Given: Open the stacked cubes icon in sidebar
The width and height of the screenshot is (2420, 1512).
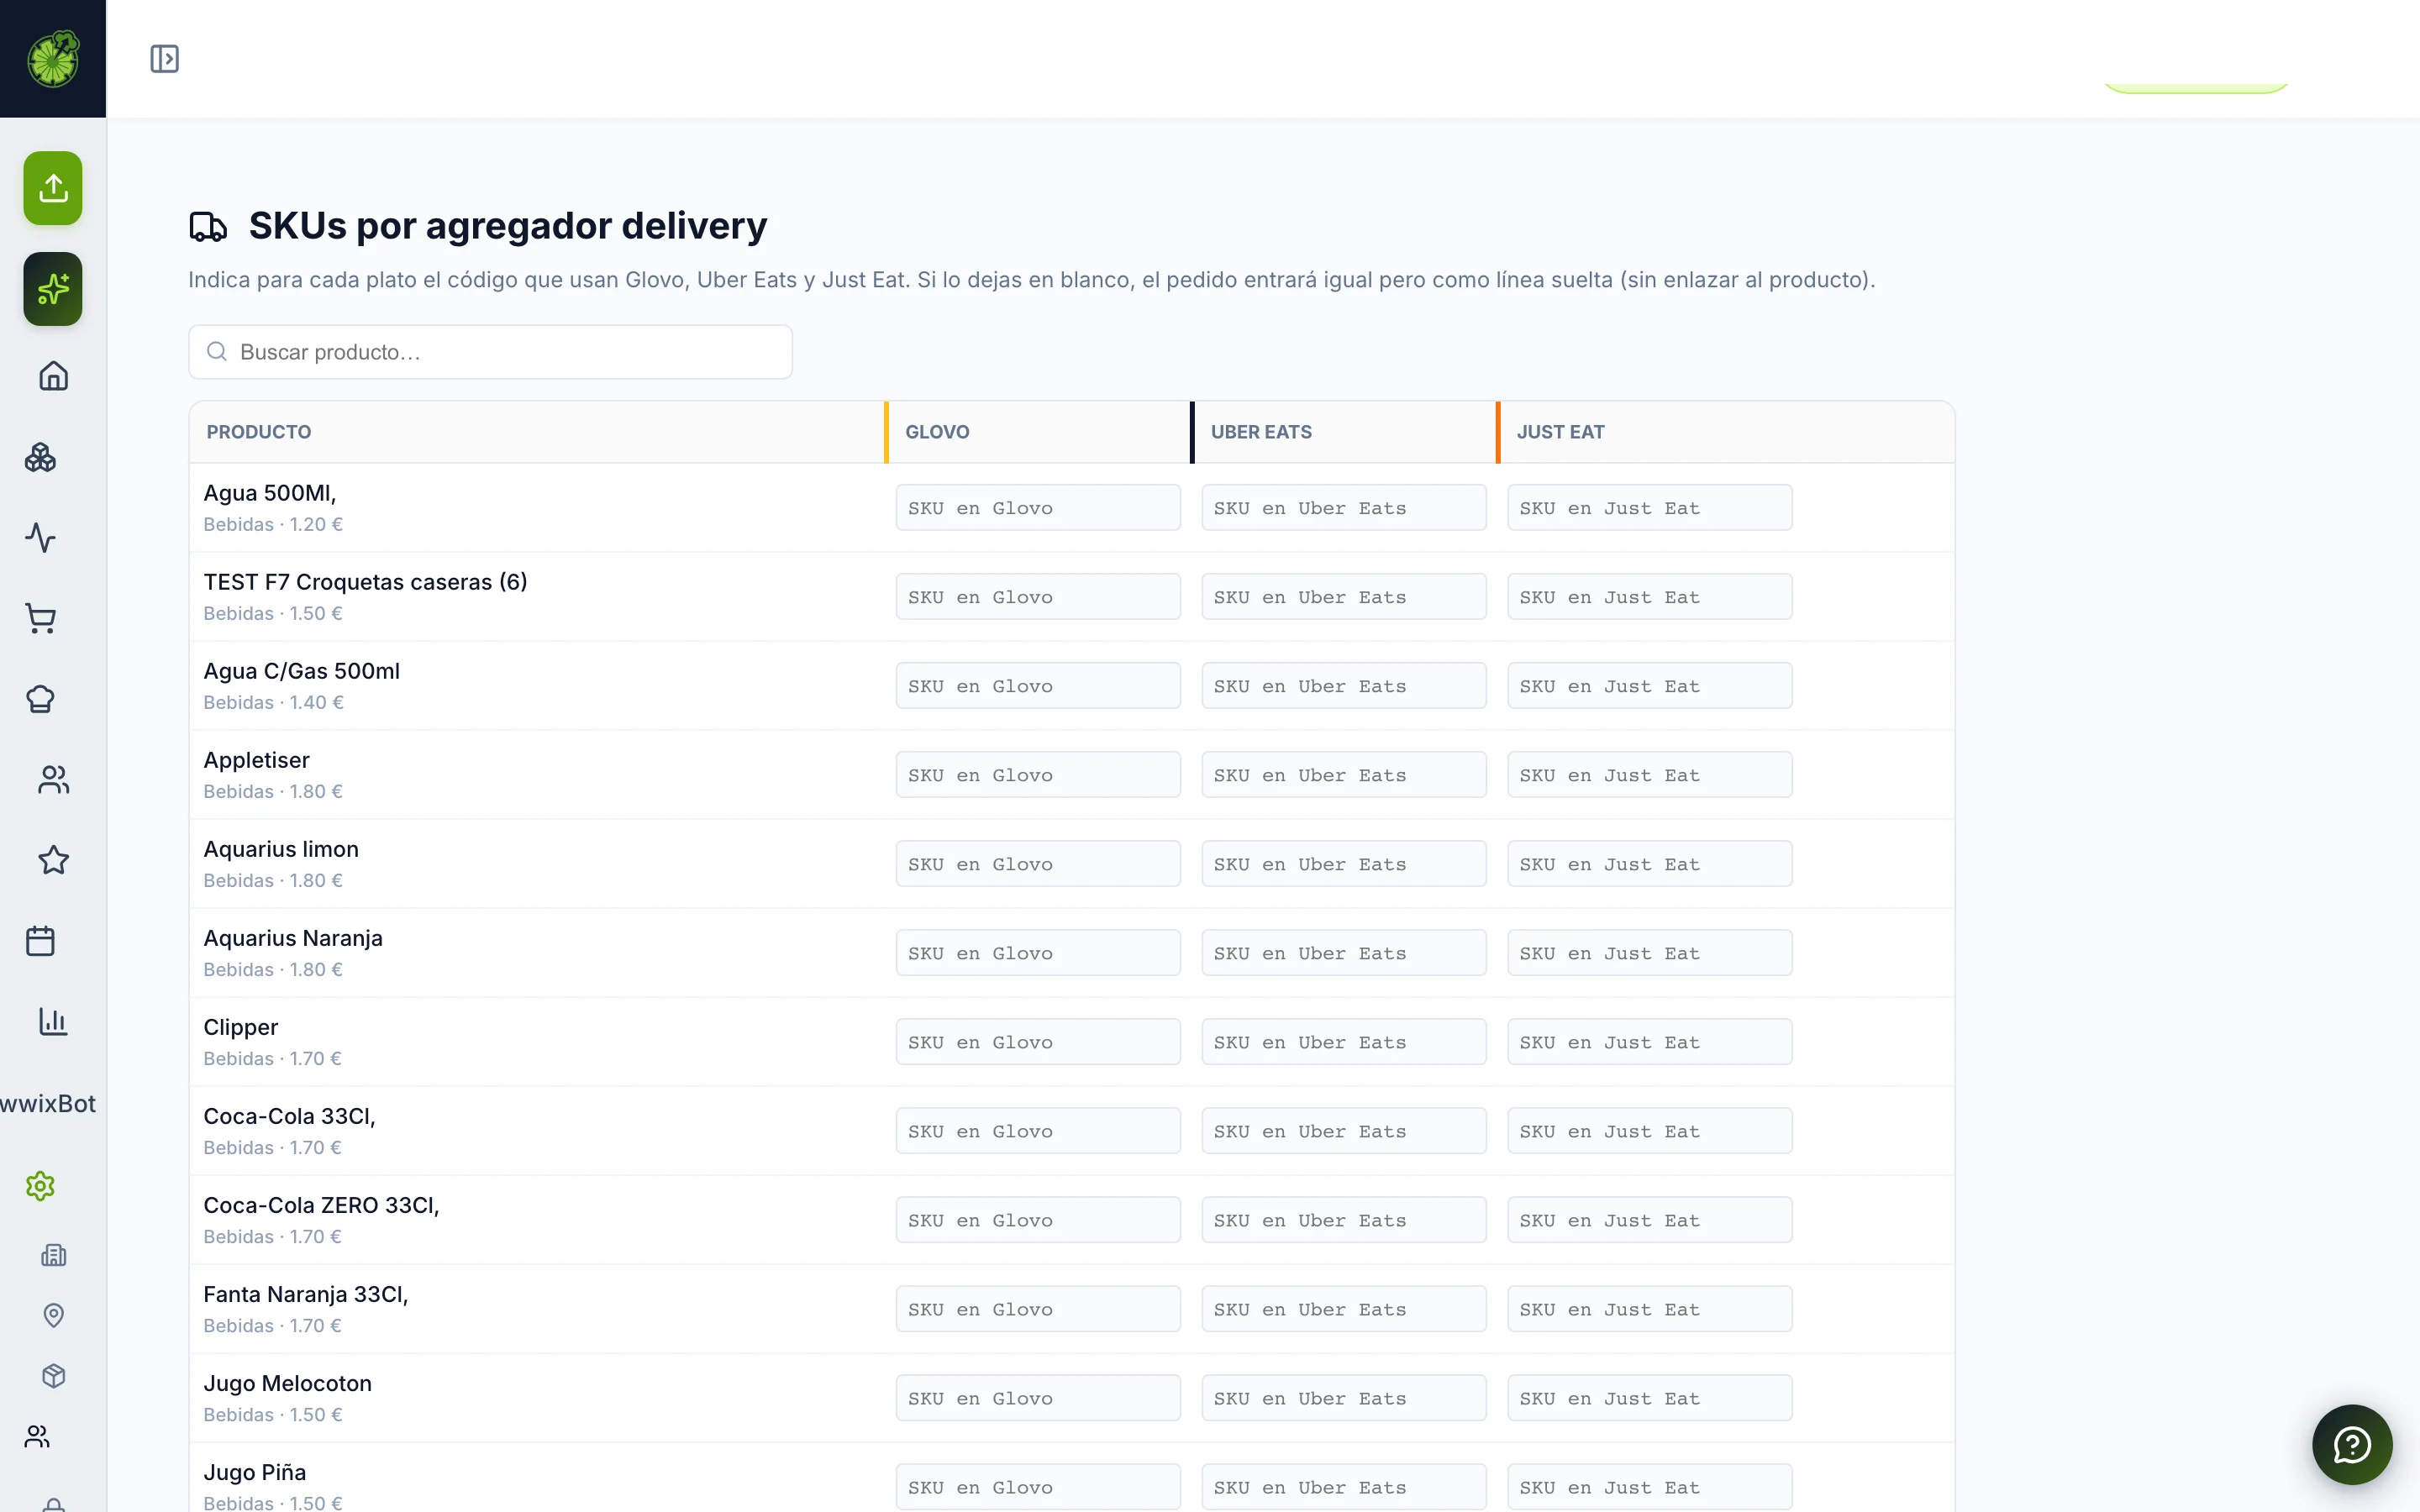Looking at the screenshot, I should [x=40, y=457].
